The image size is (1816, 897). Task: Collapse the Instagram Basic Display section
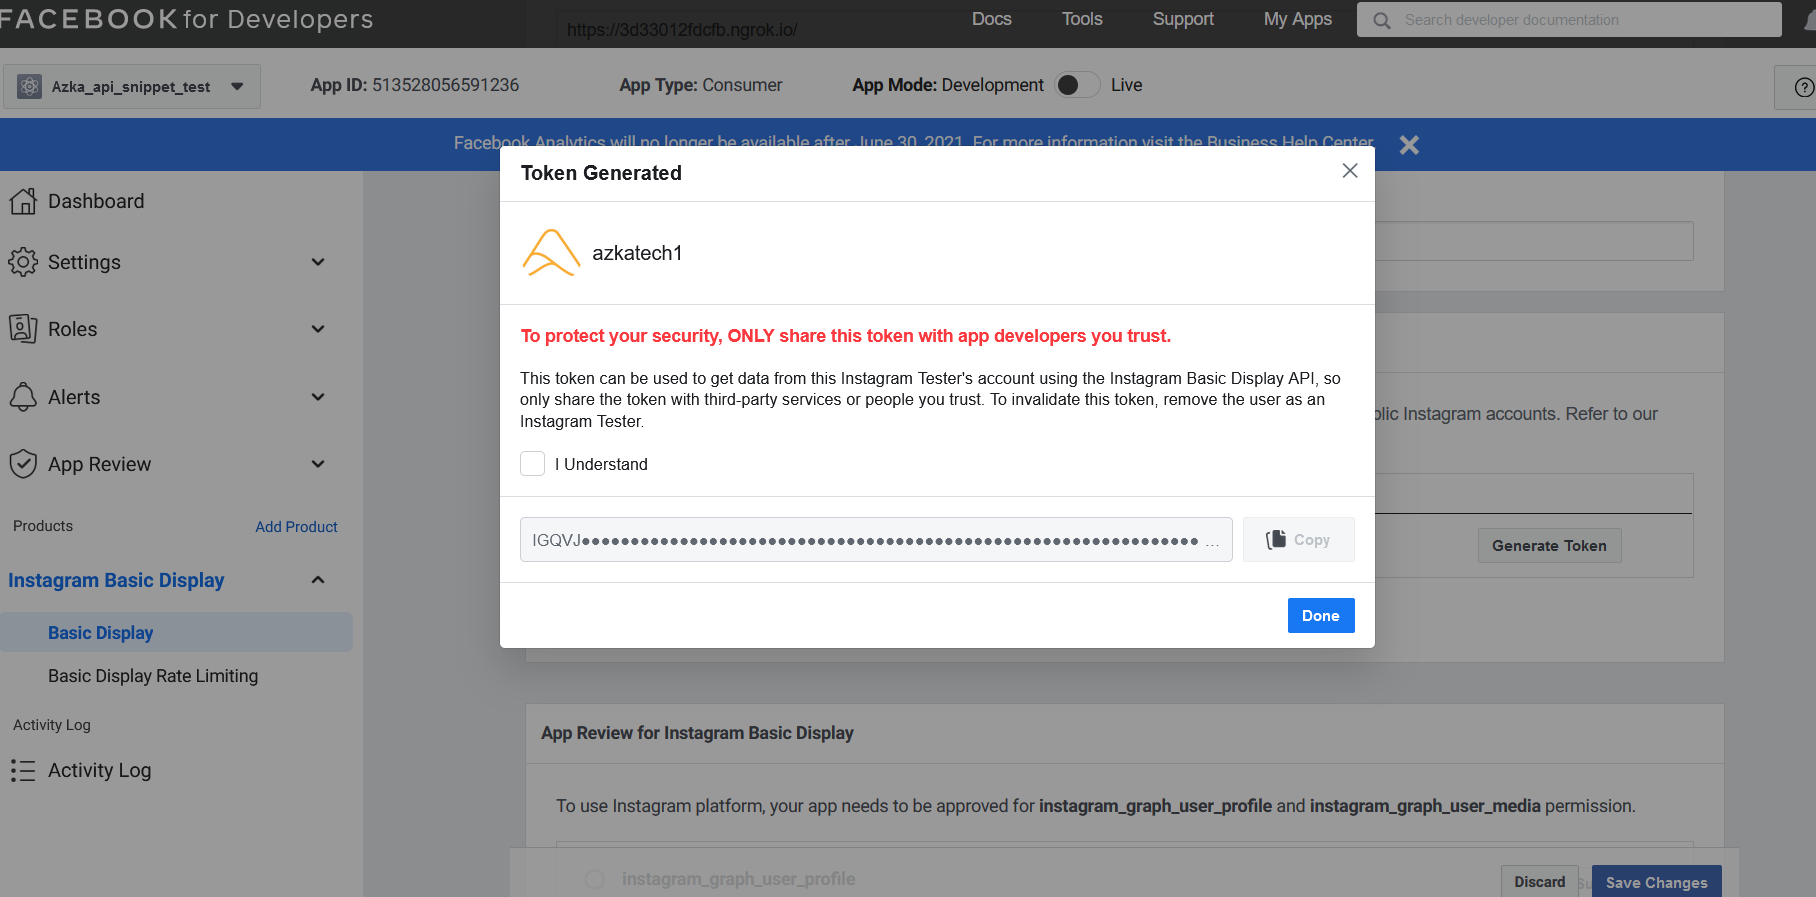point(318,580)
